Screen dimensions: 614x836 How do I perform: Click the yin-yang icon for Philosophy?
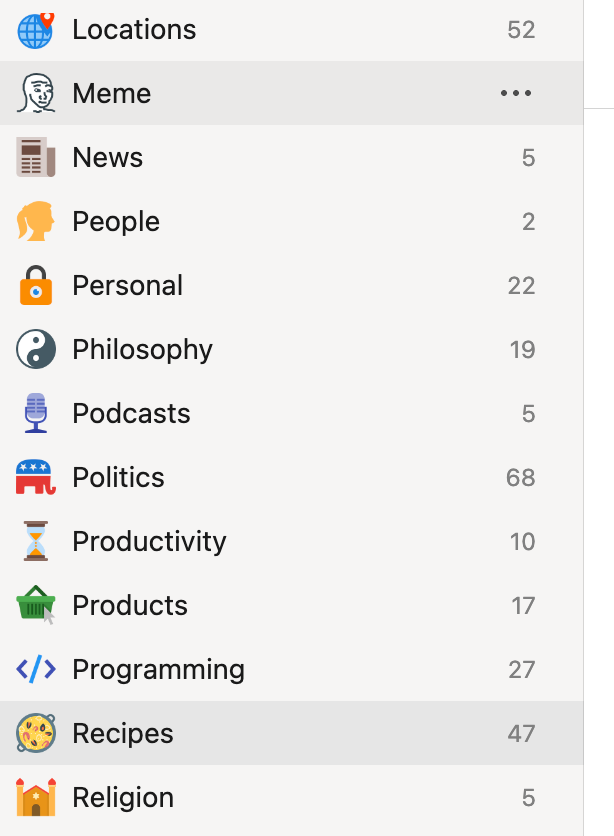tap(36, 349)
